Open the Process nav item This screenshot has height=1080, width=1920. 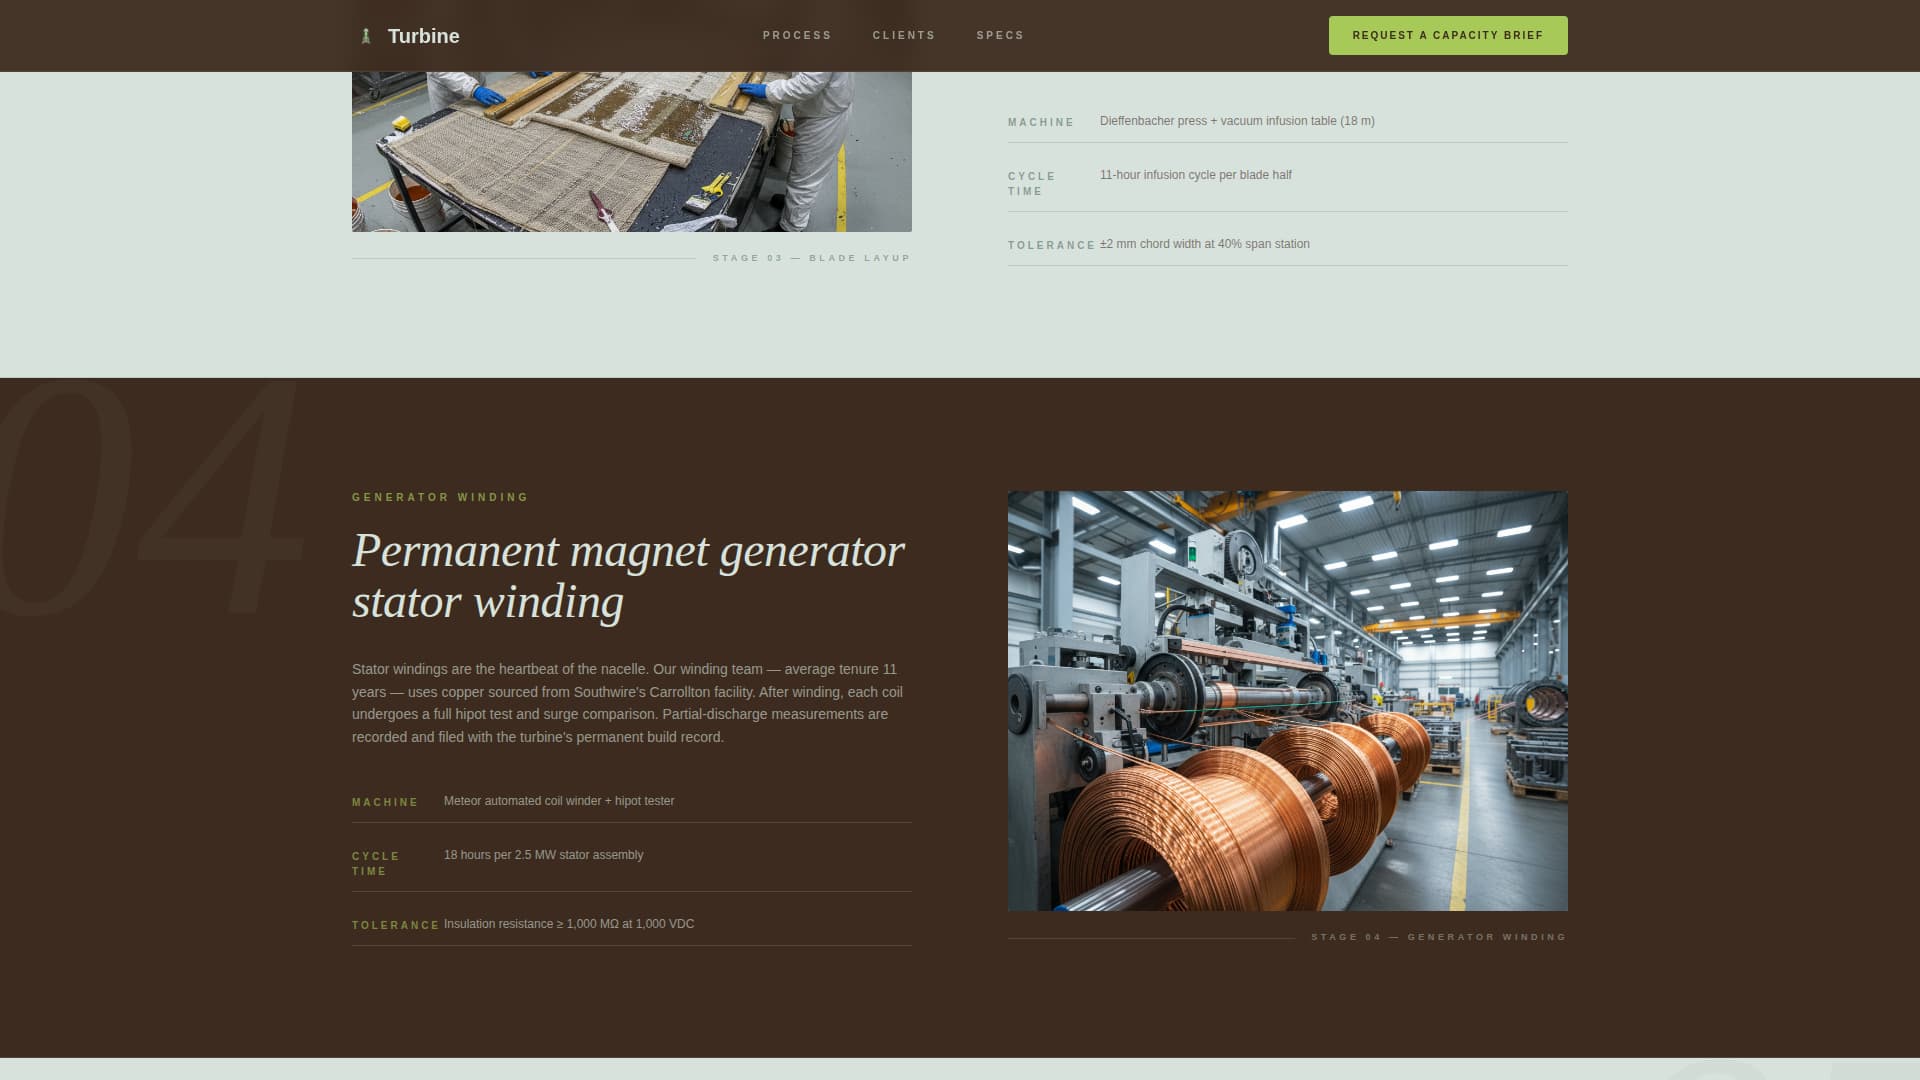point(797,35)
